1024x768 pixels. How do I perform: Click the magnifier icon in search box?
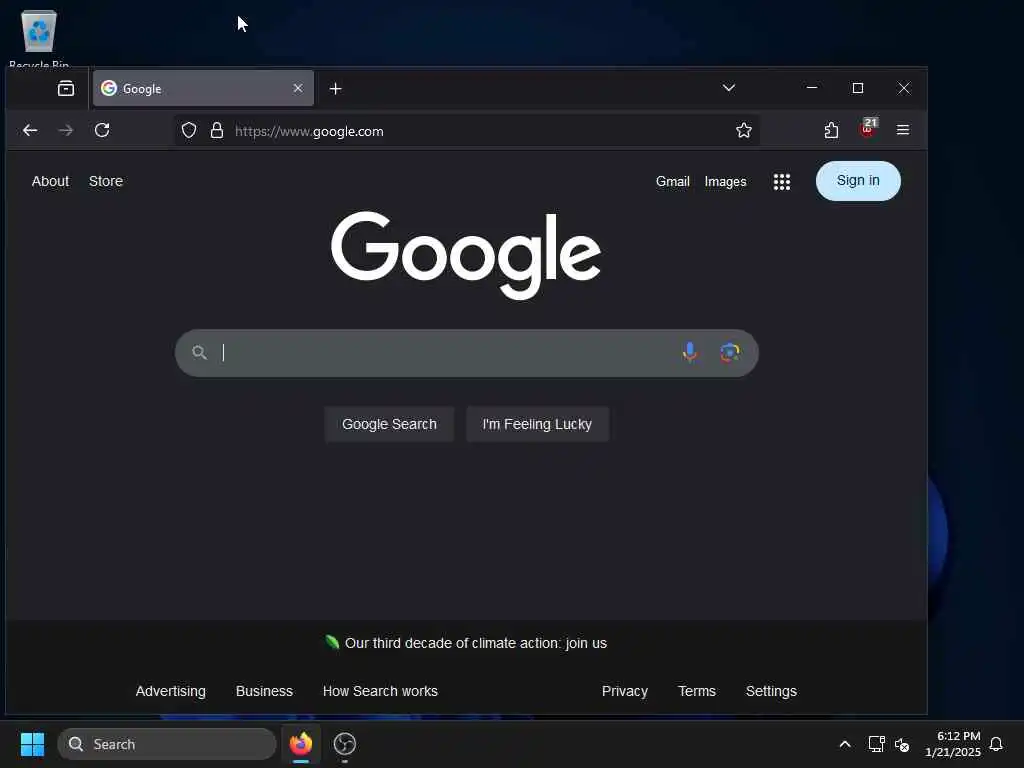coord(199,353)
